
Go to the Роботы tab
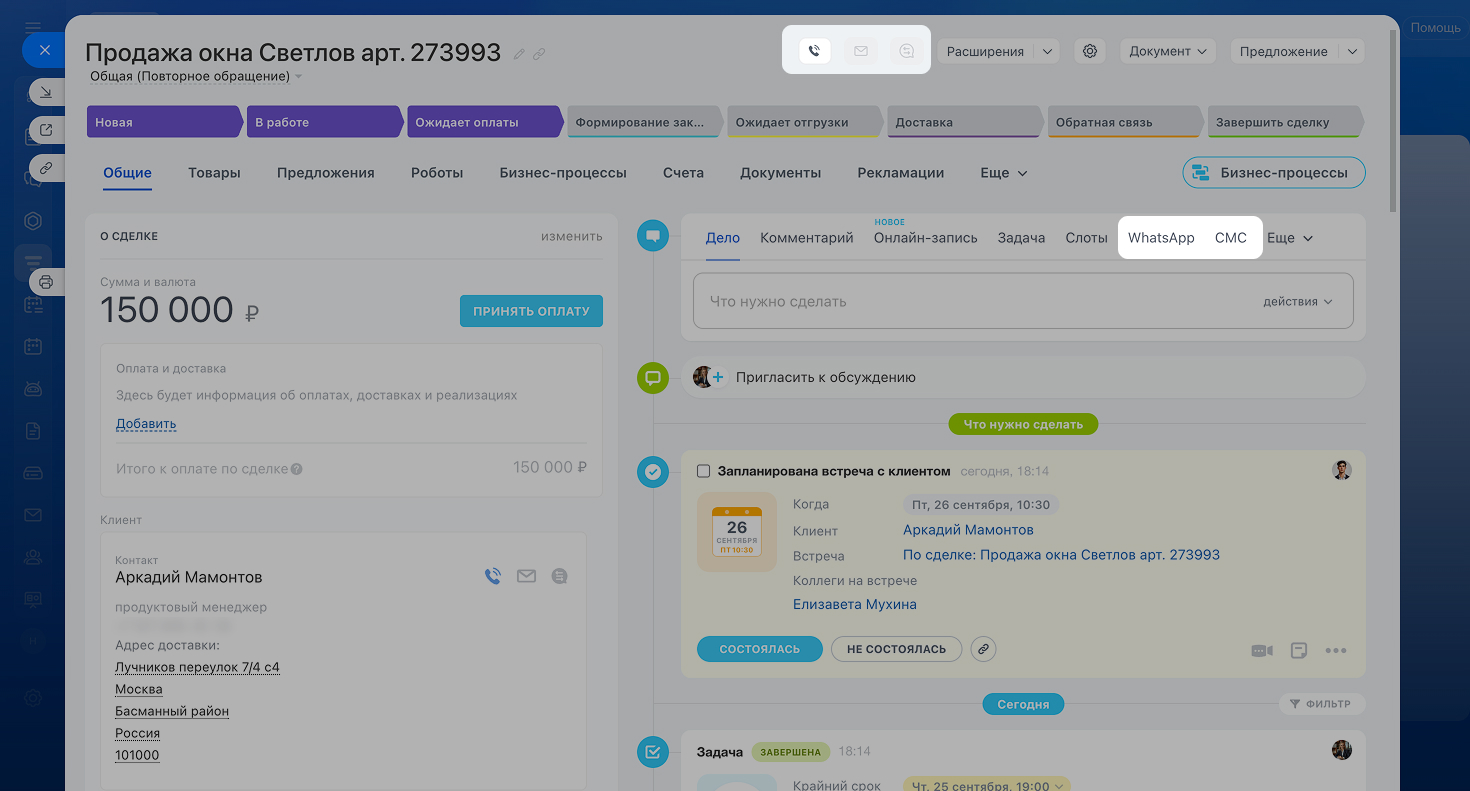(x=437, y=173)
